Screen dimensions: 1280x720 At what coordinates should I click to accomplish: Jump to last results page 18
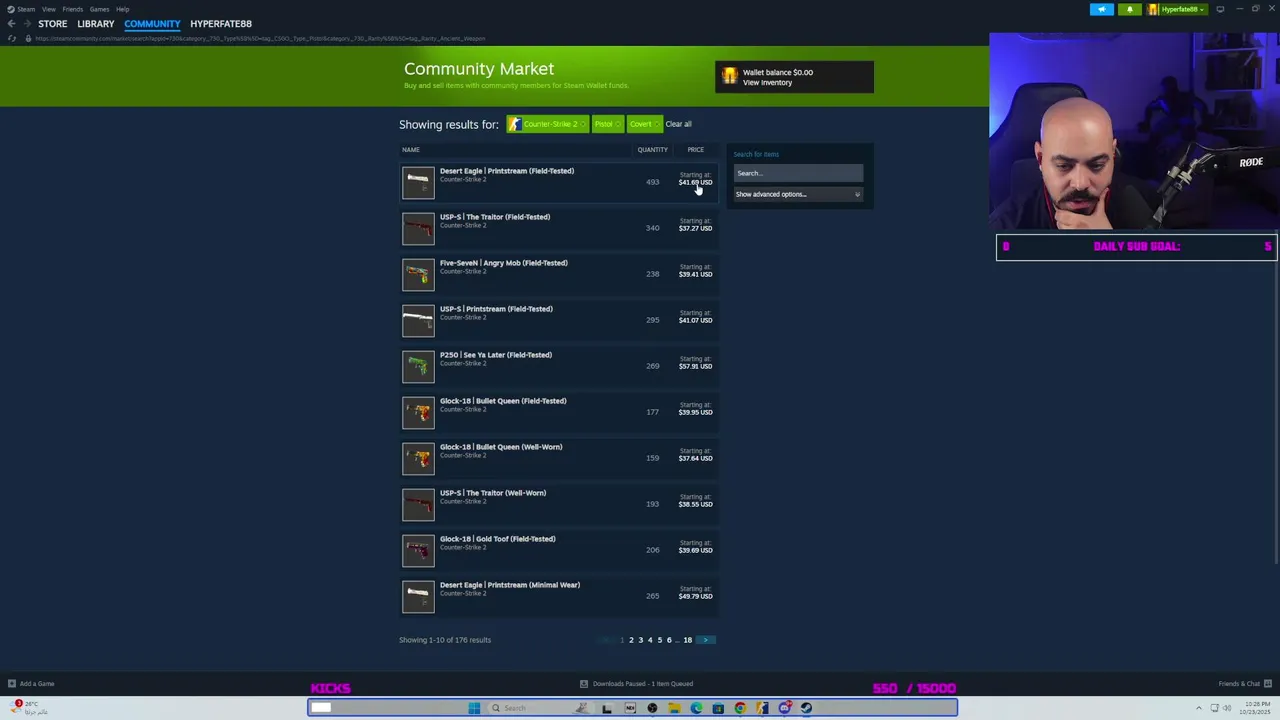[x=687, y=640]
